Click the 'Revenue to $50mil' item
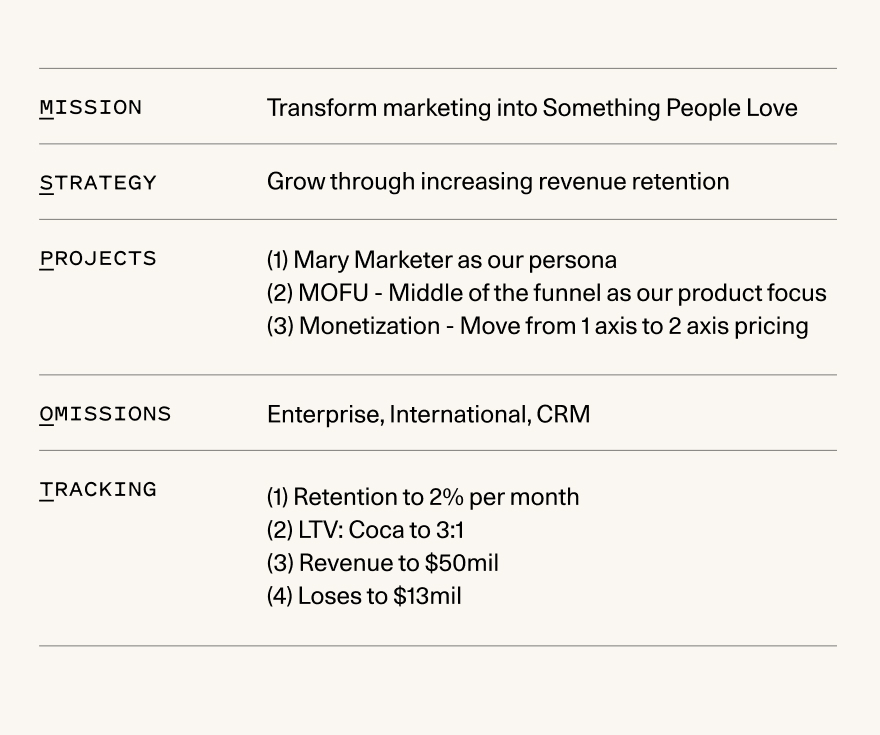The image size is (880, 735). (x=383, y=563)
